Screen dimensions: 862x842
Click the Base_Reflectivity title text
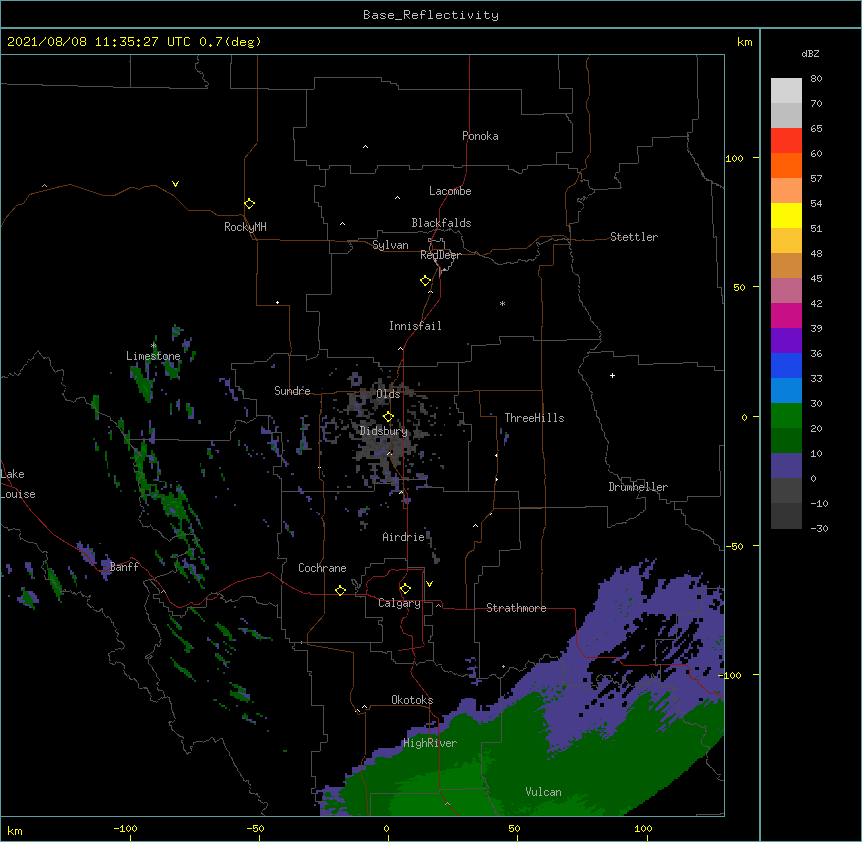(431, 15)
